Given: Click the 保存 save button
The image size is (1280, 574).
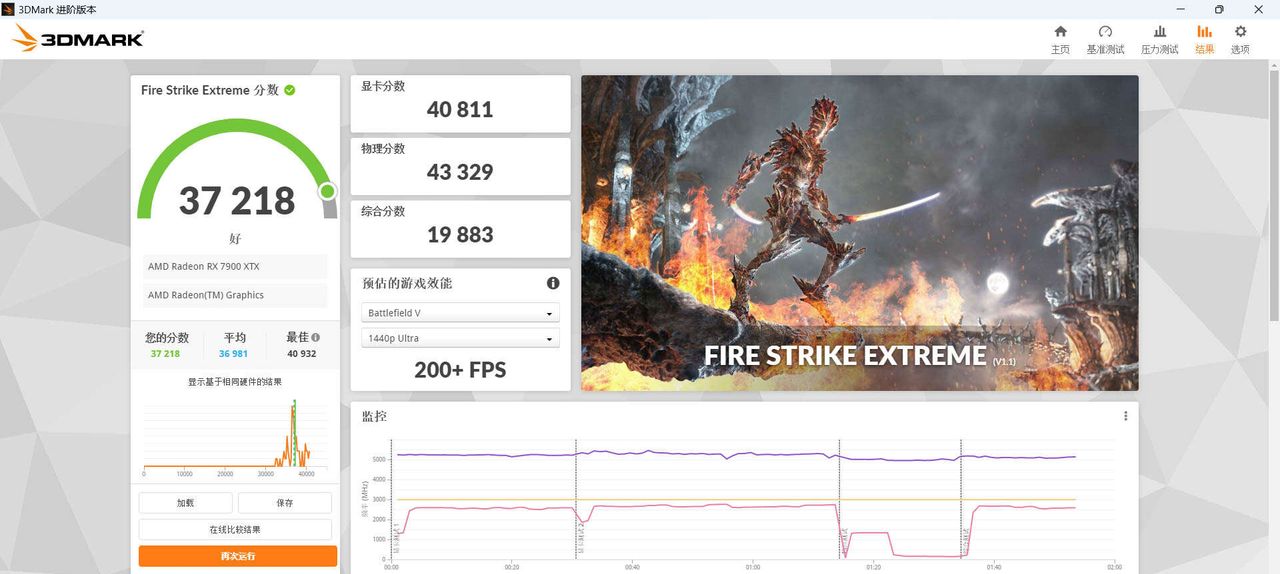Looking at the screenshot, I should point(285,503).
